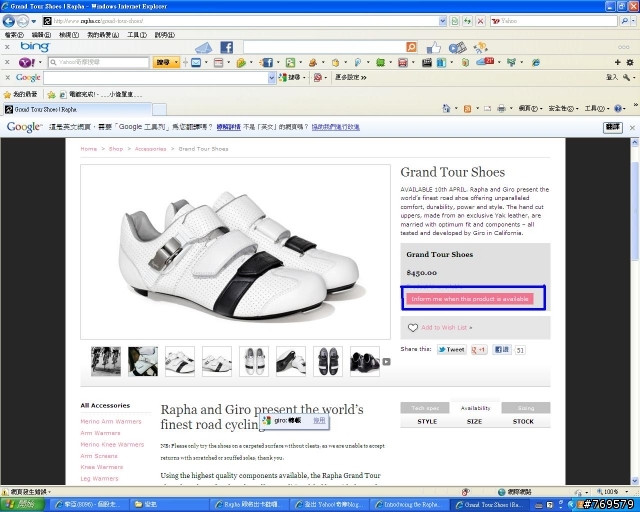Switch to the Sizing tab
This screenshot has width=640, height=512.
[526, 408]
